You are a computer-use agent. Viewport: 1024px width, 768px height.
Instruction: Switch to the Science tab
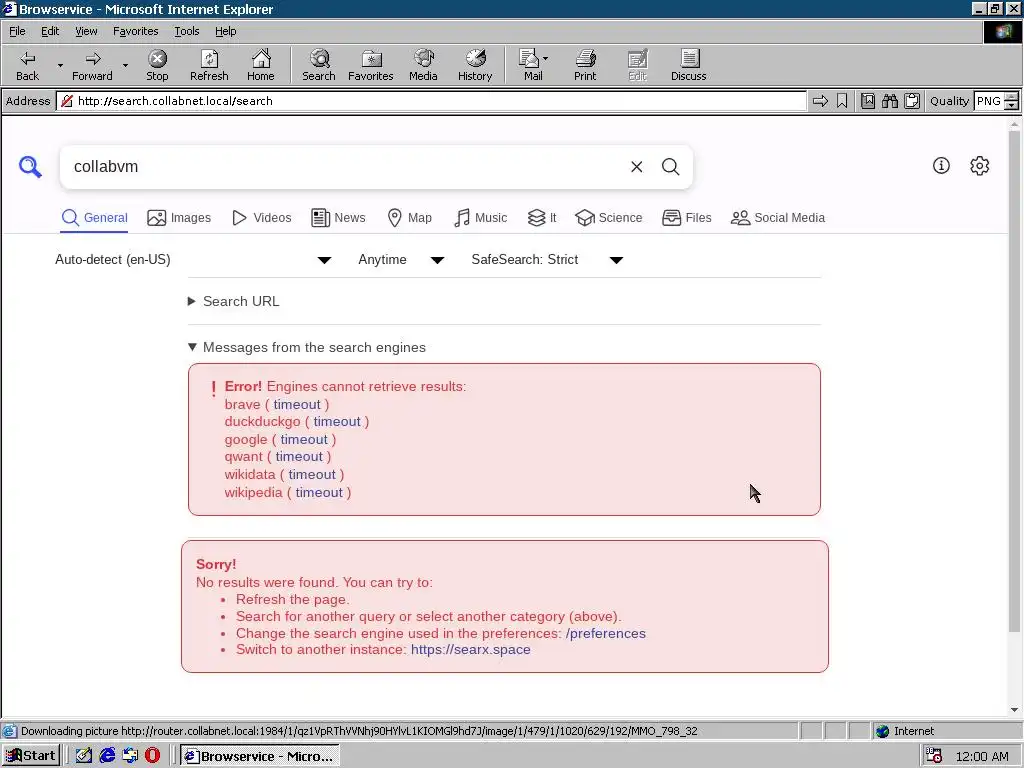click(x=608, y=217)
